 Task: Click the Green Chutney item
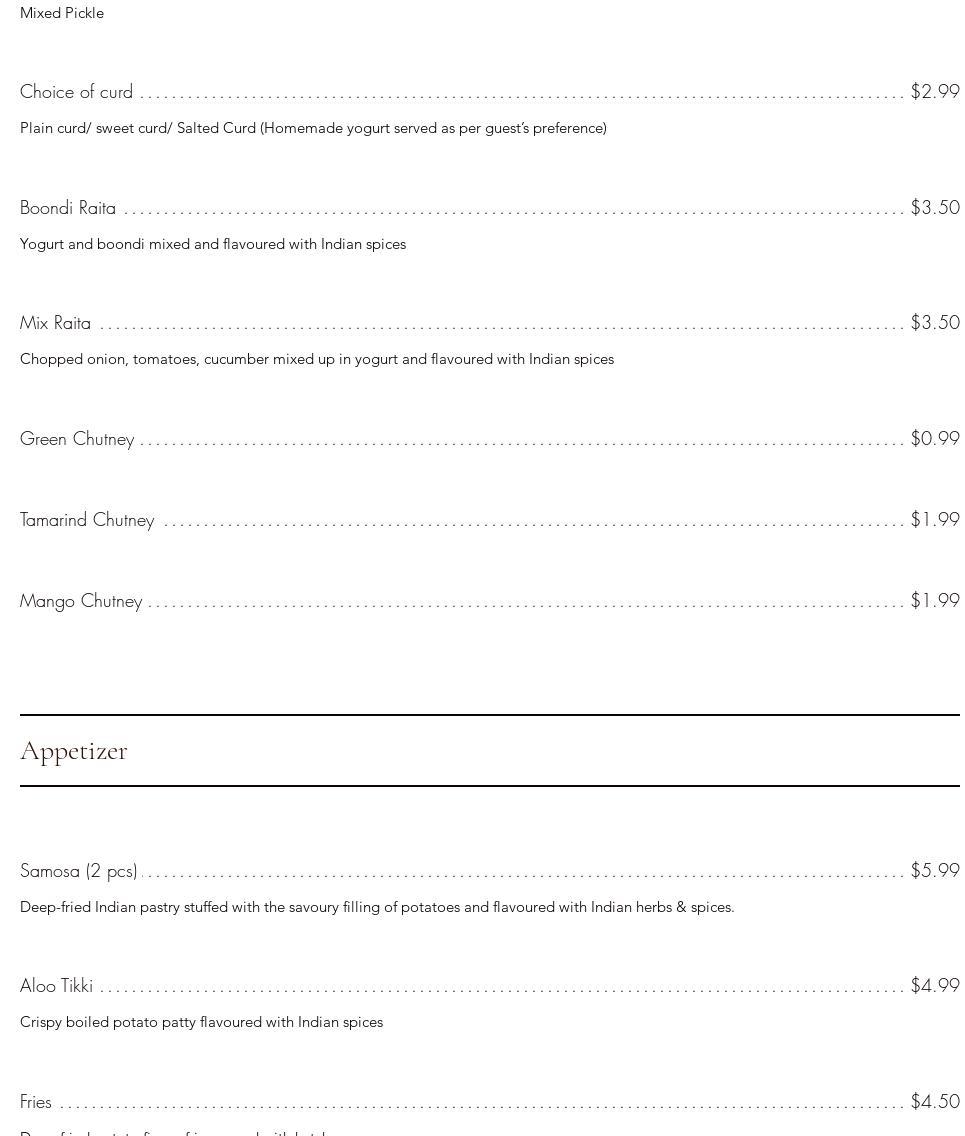point(77,439)
